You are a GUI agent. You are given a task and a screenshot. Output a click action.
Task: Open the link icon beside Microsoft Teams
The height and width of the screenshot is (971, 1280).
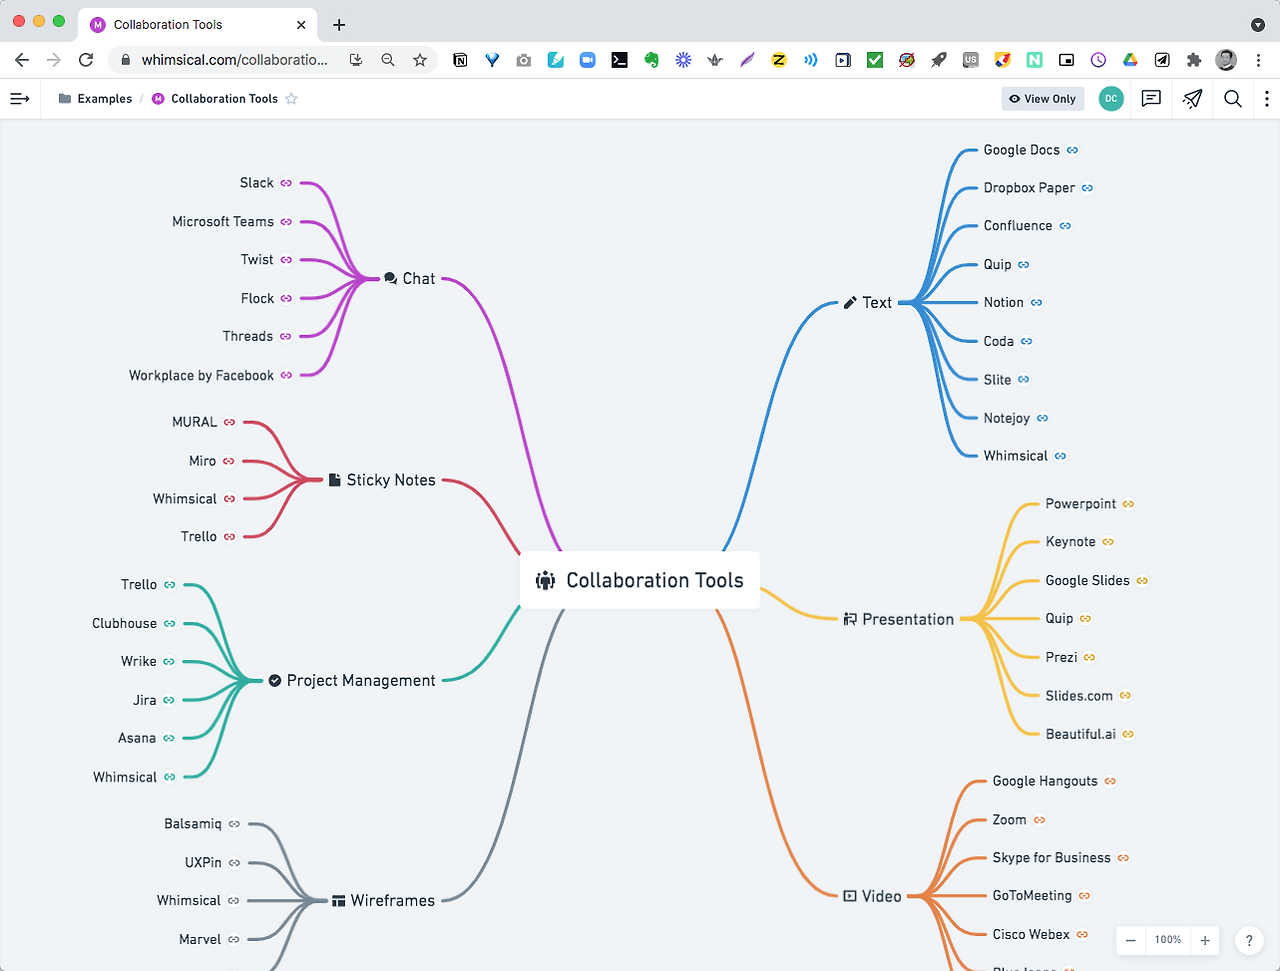coord(286,222)
